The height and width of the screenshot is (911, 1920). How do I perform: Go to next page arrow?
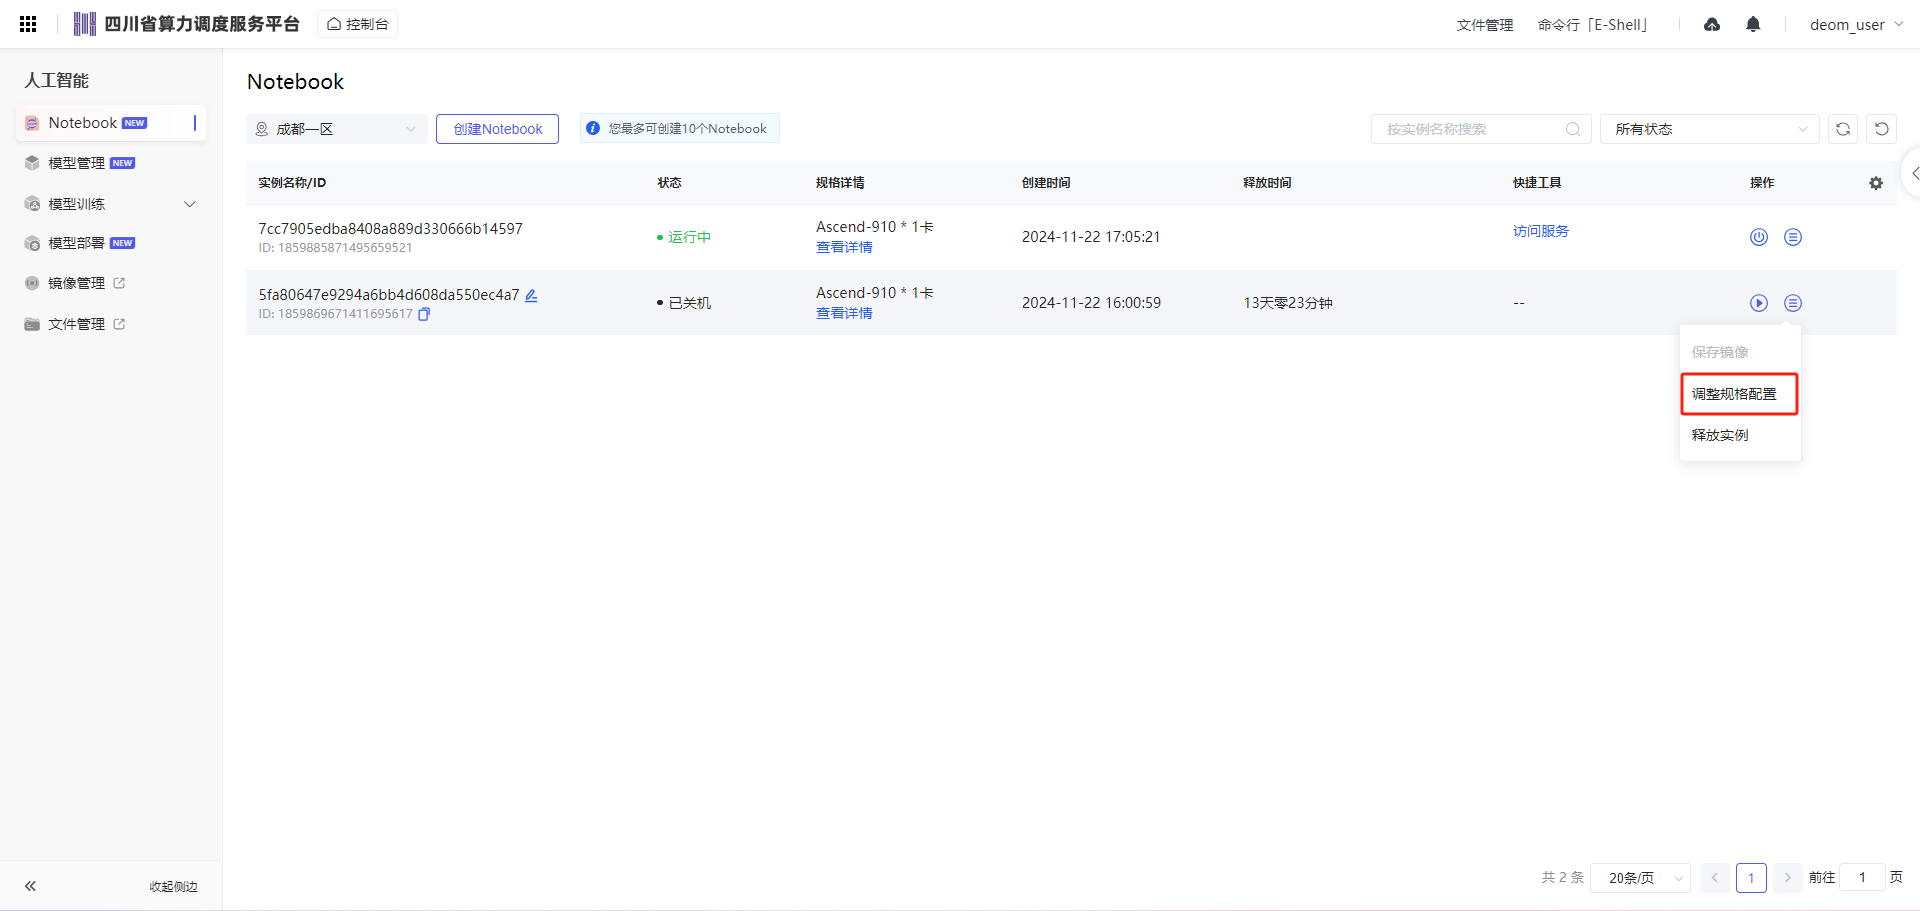point(1787,878)
